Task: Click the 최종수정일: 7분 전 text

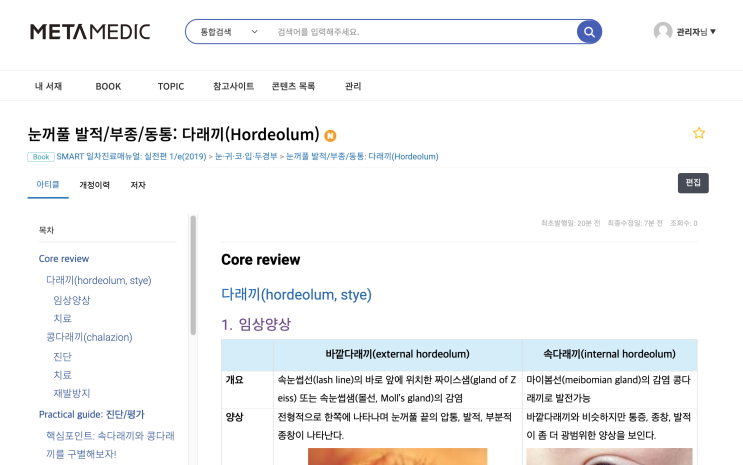Action: pyautogui.click(x=635, y=223)
